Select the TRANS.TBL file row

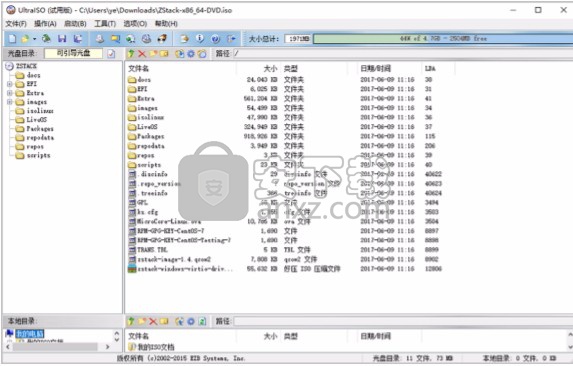285,250
